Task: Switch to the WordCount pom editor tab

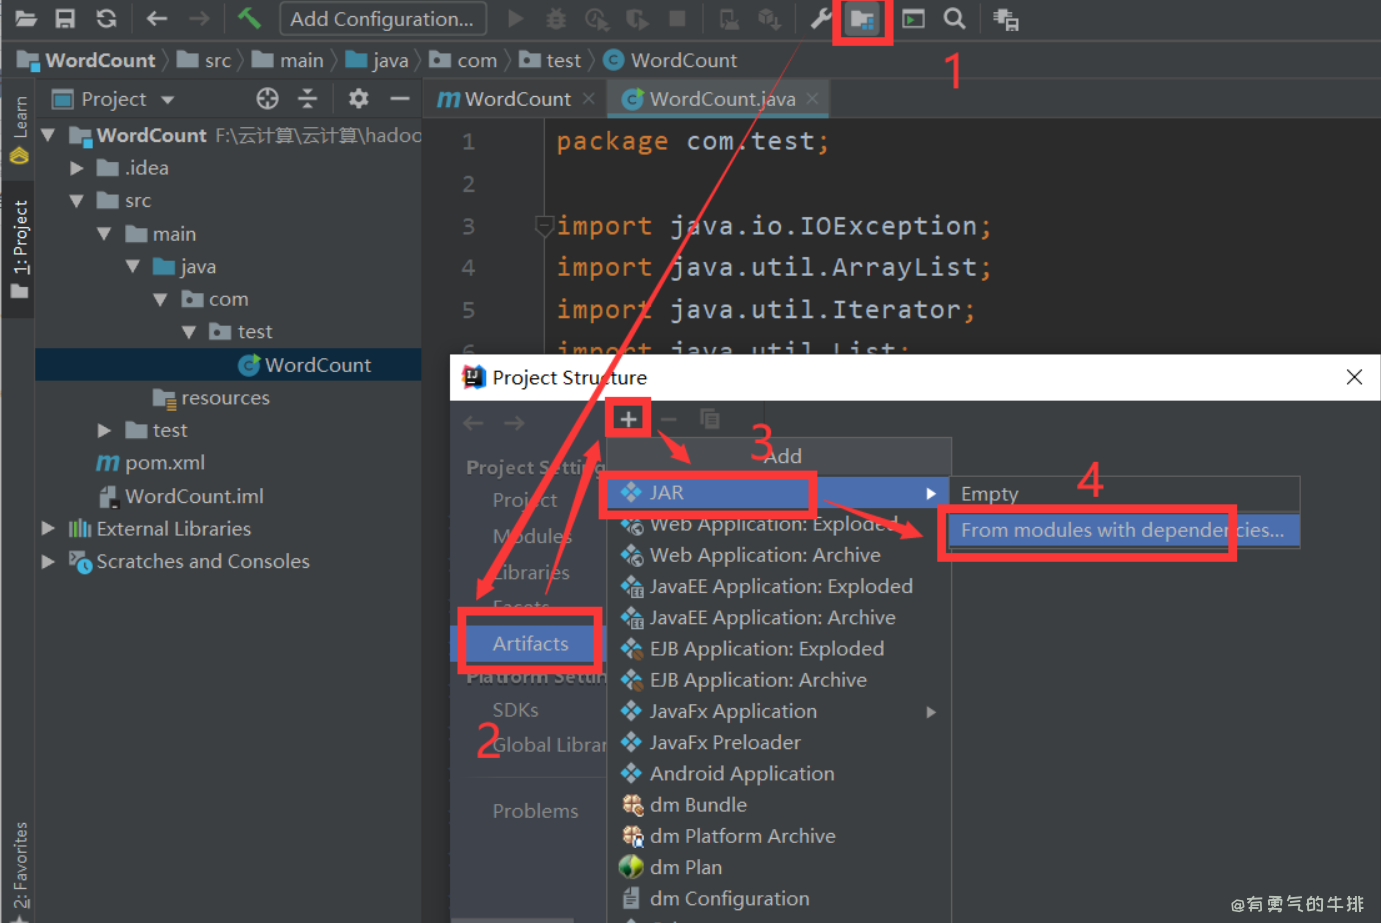Action: [517, 99]
